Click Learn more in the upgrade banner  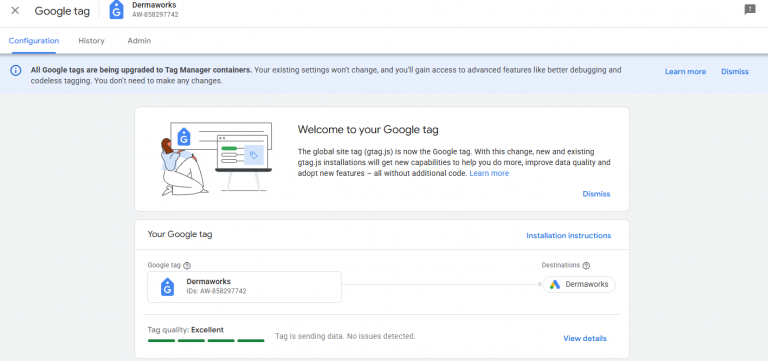(685, 72)
